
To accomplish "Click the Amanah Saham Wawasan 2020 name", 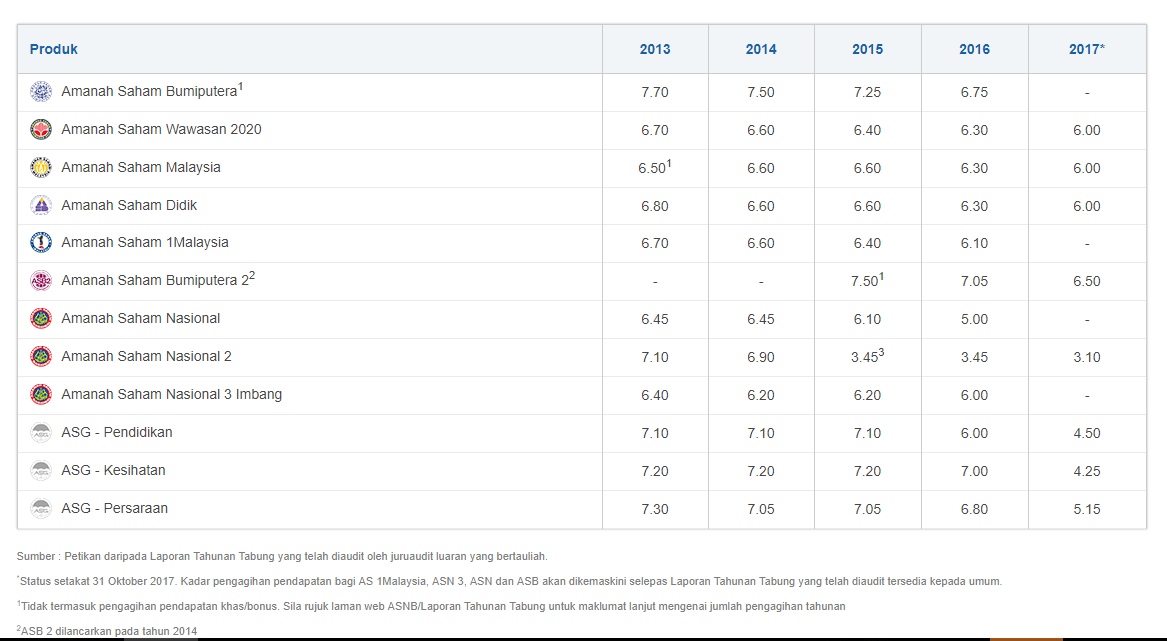I will (162, 130).
